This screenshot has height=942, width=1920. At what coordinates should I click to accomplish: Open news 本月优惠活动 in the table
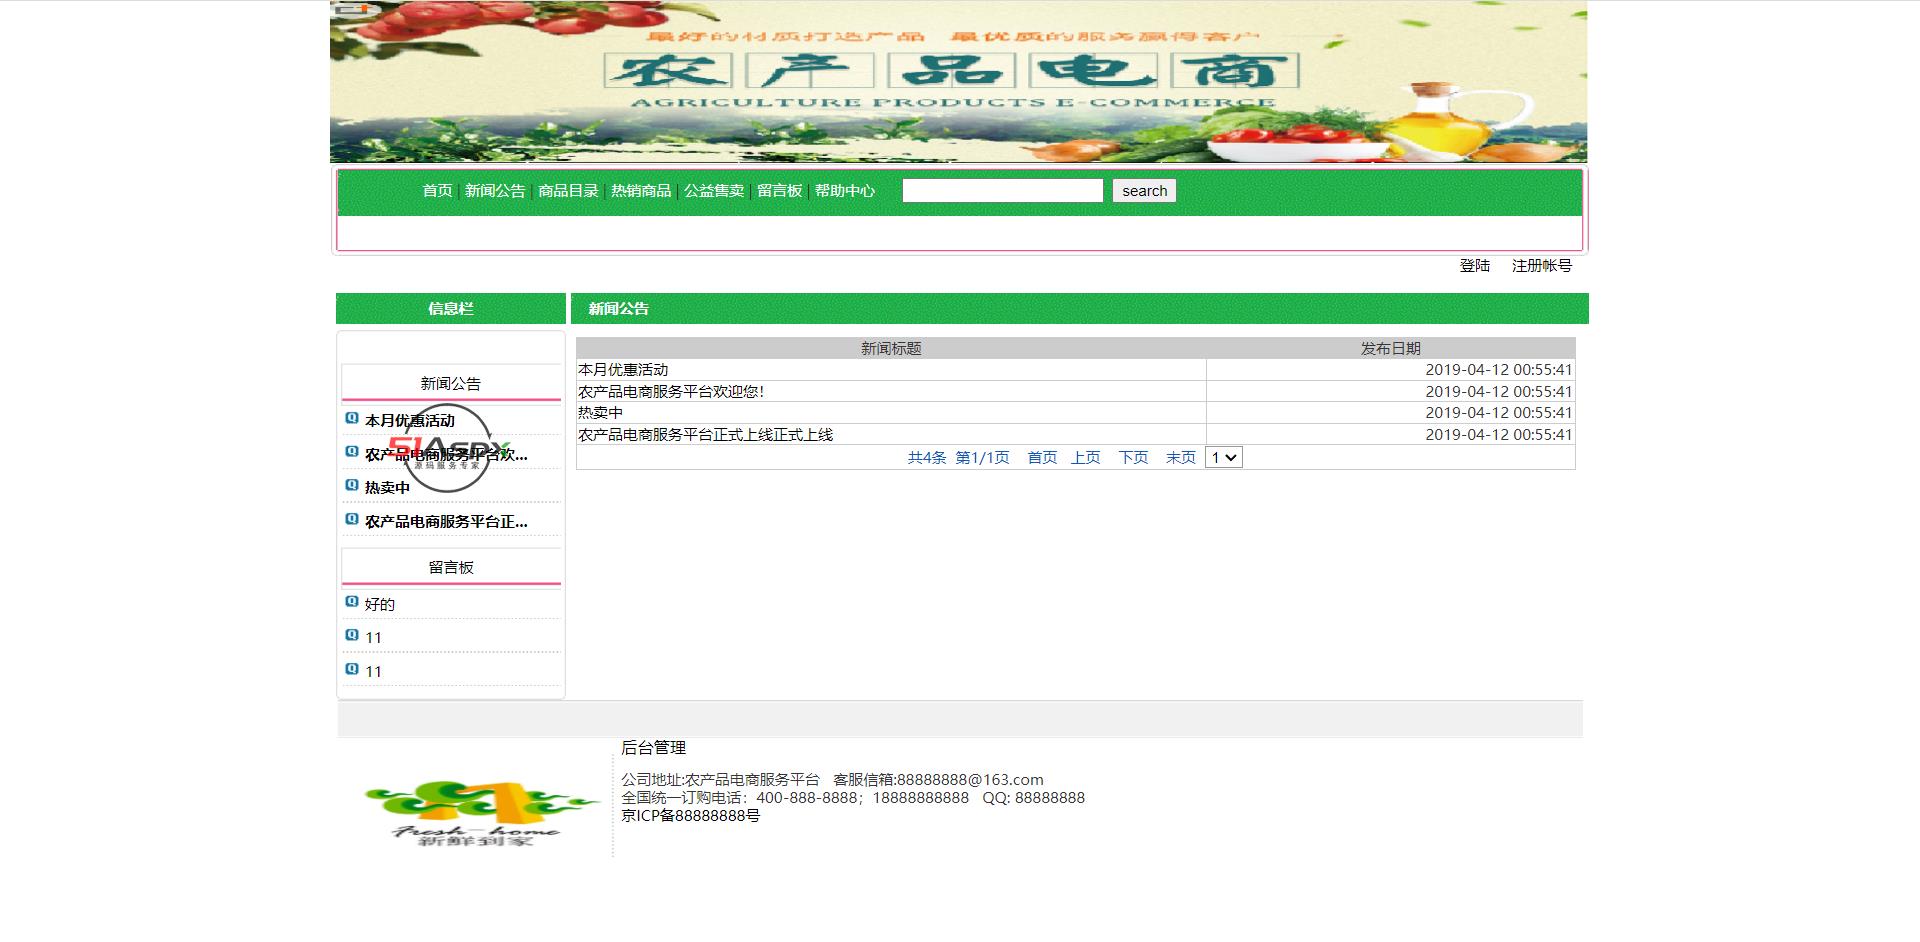[x=623, y=370]
